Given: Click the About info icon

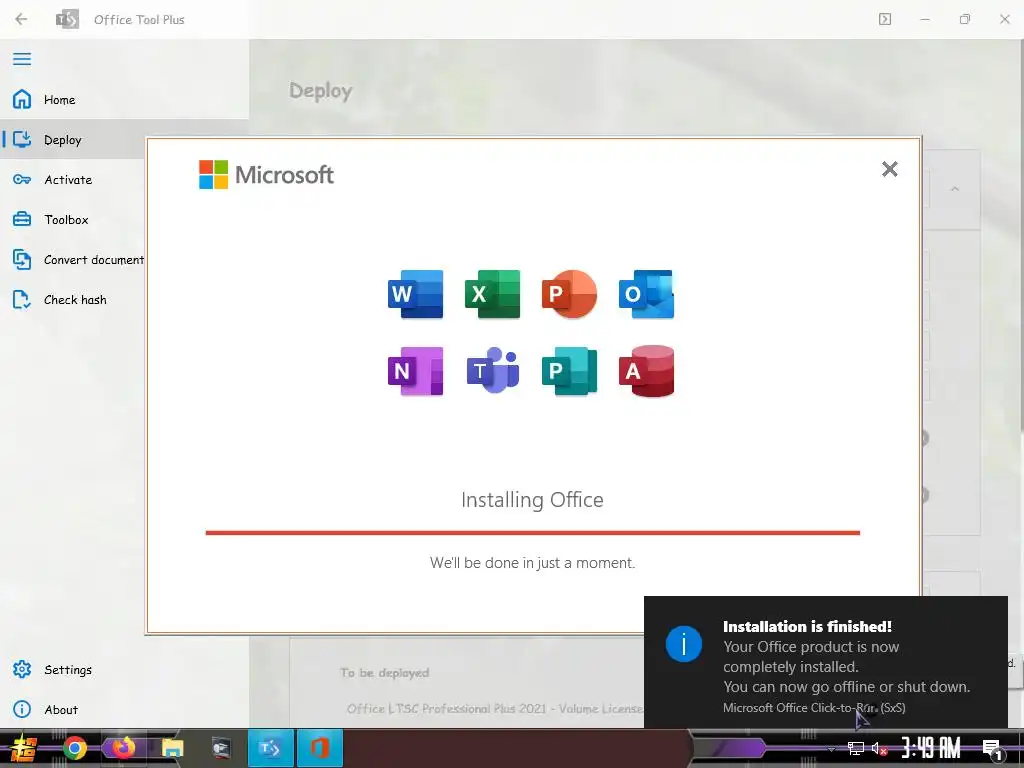Looking at the screenshot, I should [22, 709].
